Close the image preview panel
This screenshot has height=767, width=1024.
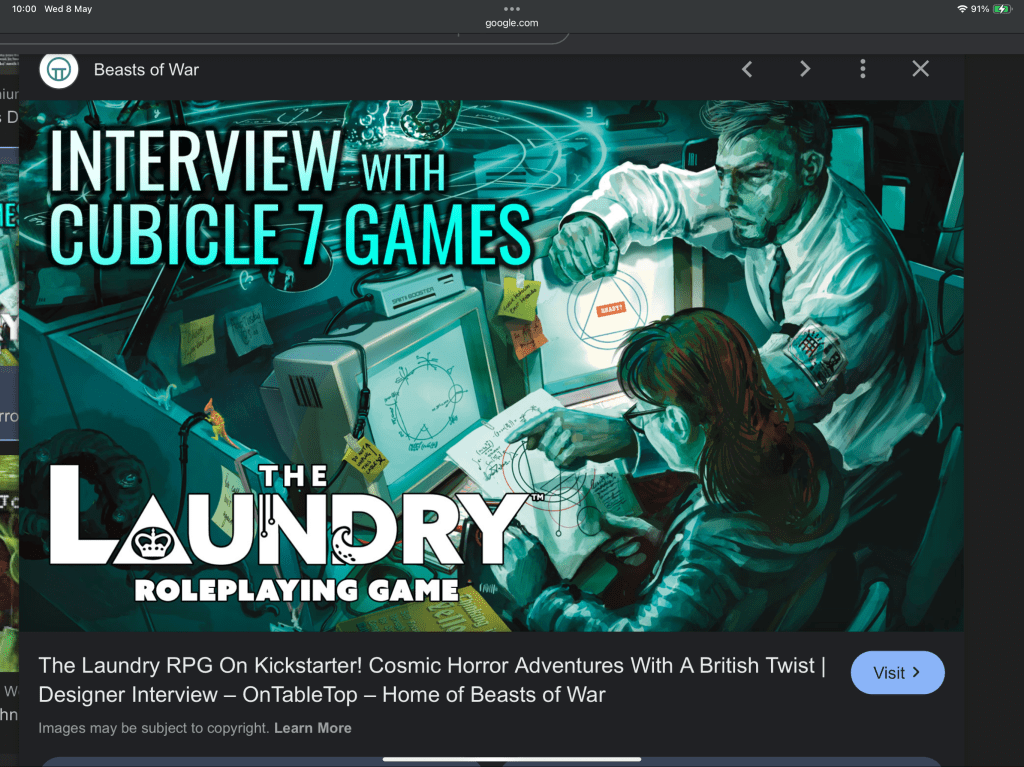pyautogui.click(x=920, y=69)
